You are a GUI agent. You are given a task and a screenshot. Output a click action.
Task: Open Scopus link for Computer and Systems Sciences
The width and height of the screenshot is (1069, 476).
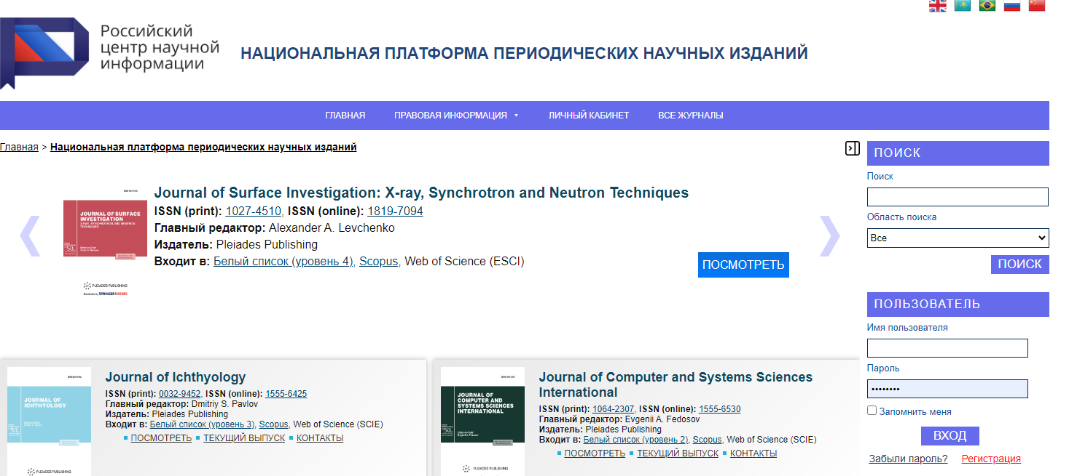pos(707,439)
